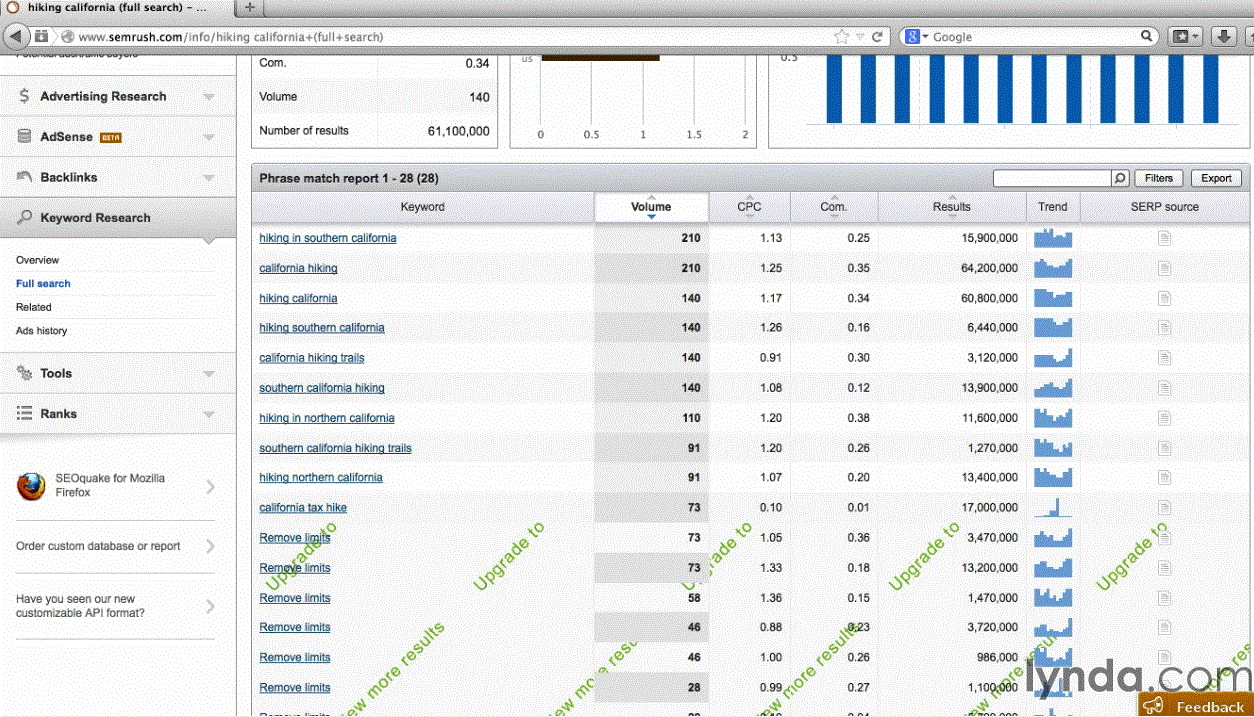Image resolution: width=1254 pixels, height=717 pixels.
Task: Sort table by Com. column header
Action: [x=833, y=207]
